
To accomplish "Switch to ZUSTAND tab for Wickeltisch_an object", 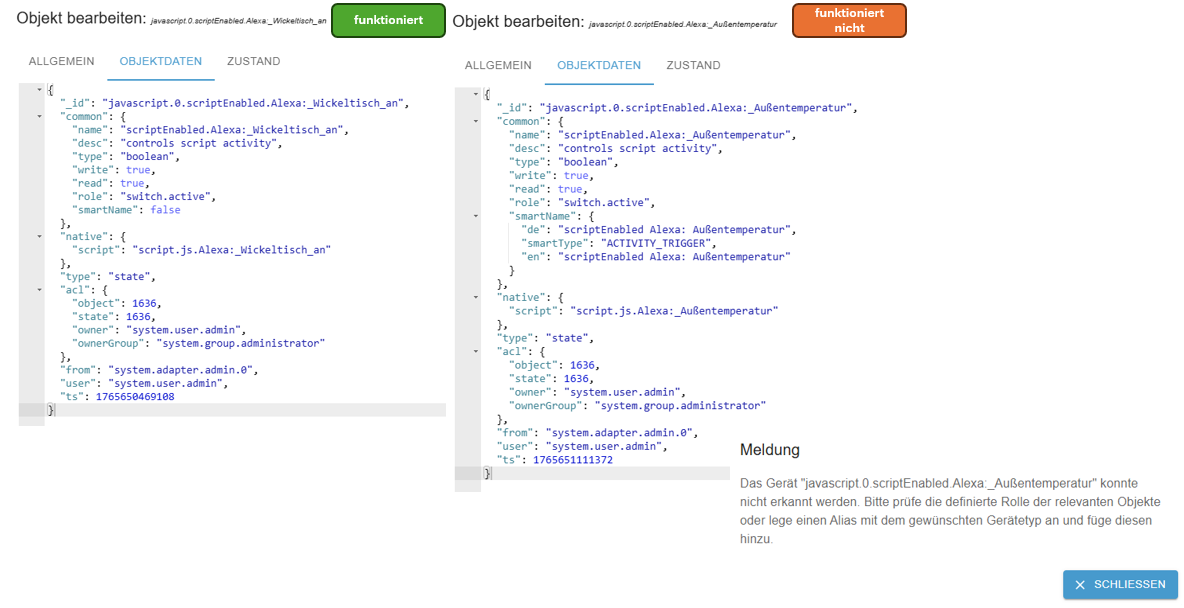I will [x=253, y=61].
